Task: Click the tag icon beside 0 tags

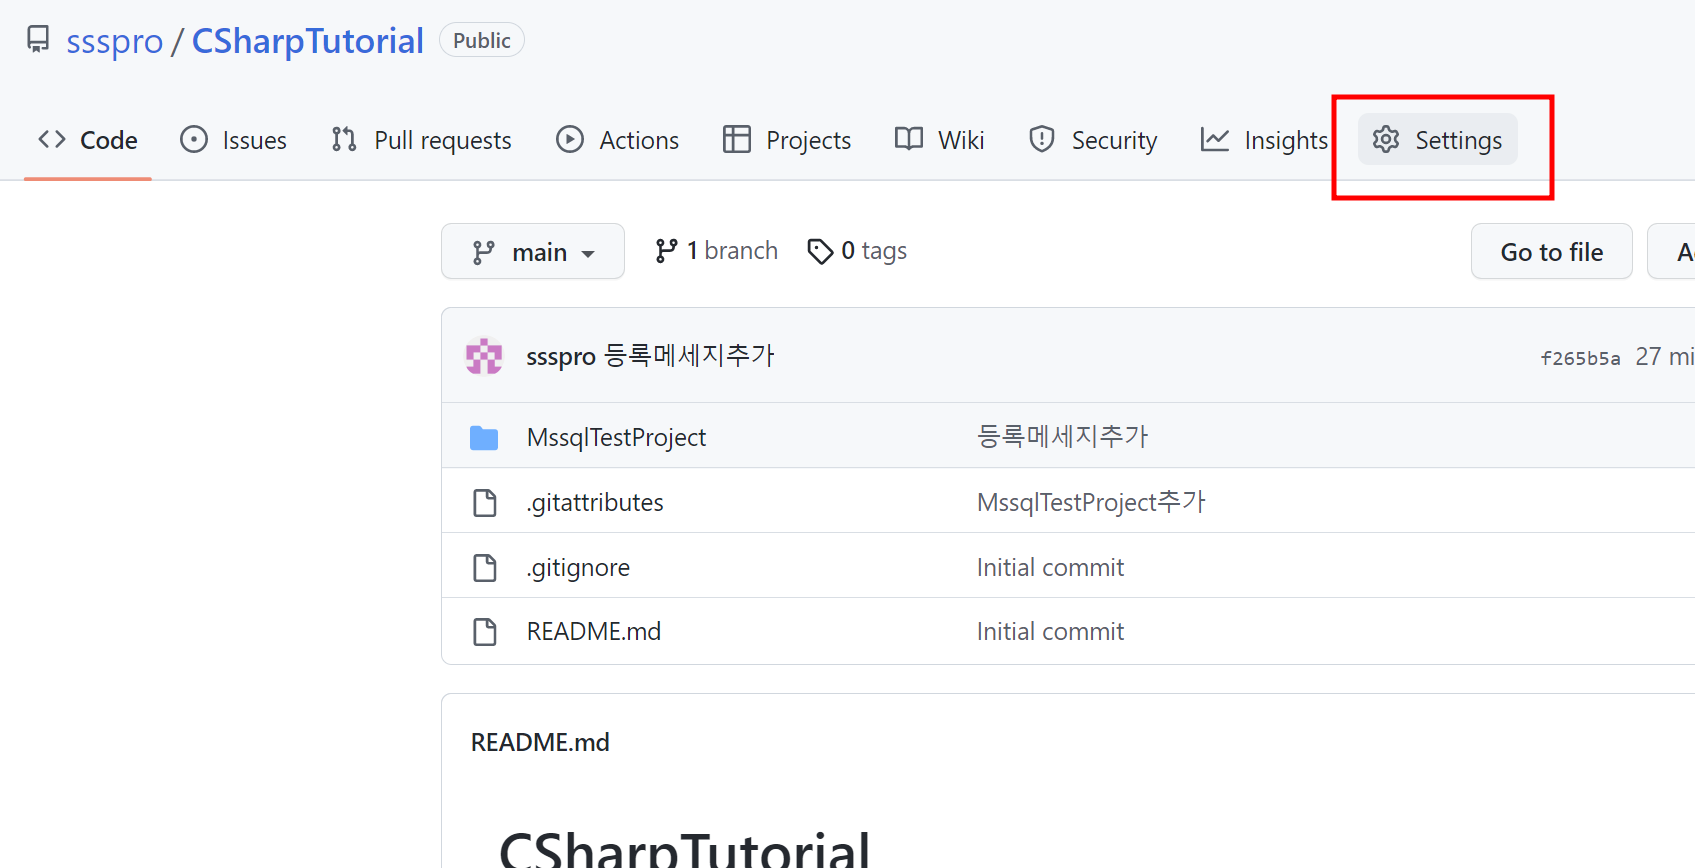Action: (820, 251)
